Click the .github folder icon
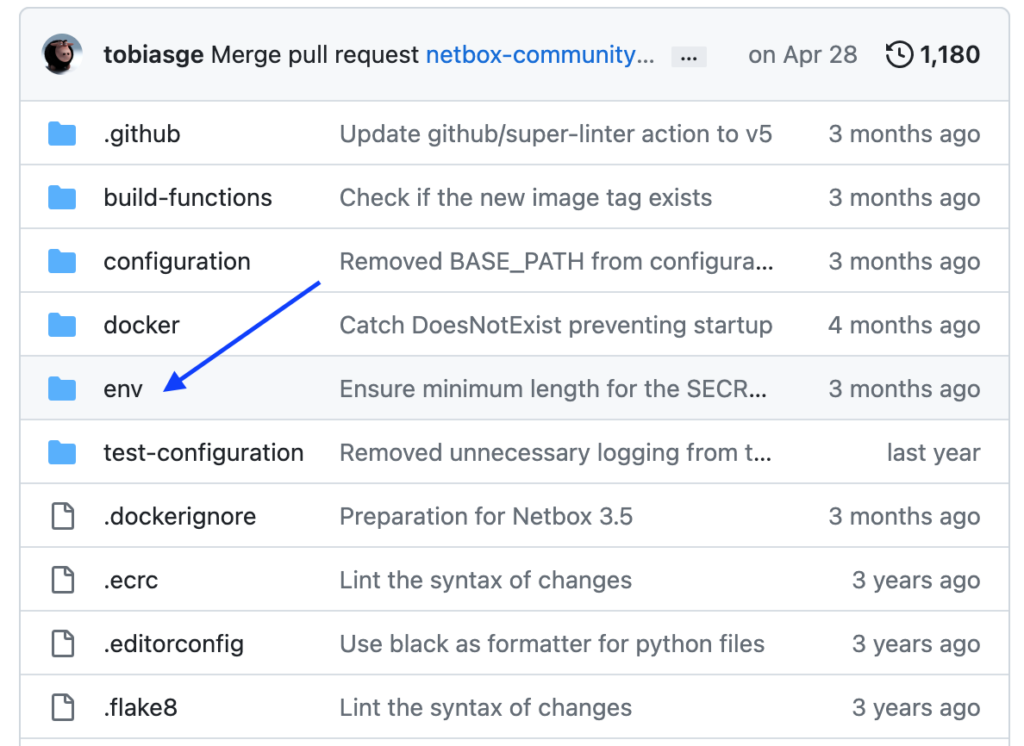This screenshot has width=1024, height=746. tap(62, 134)
